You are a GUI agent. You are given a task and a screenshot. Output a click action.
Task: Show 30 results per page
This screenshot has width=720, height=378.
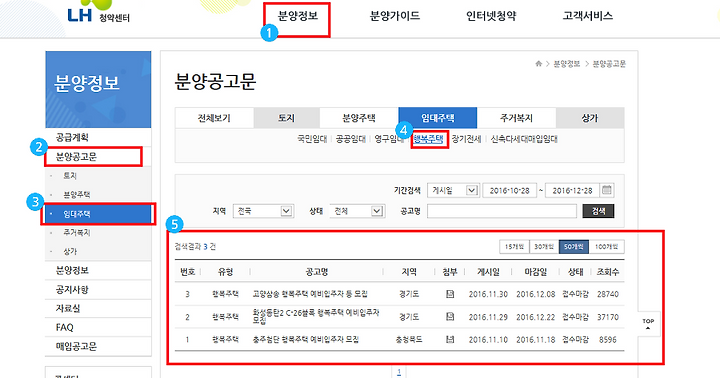point(544,247)
